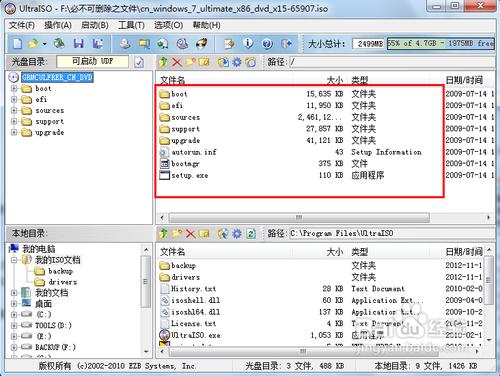Open the 文件(F) menu
This screenshot has height=376, width=500.
tap(21, 25)
